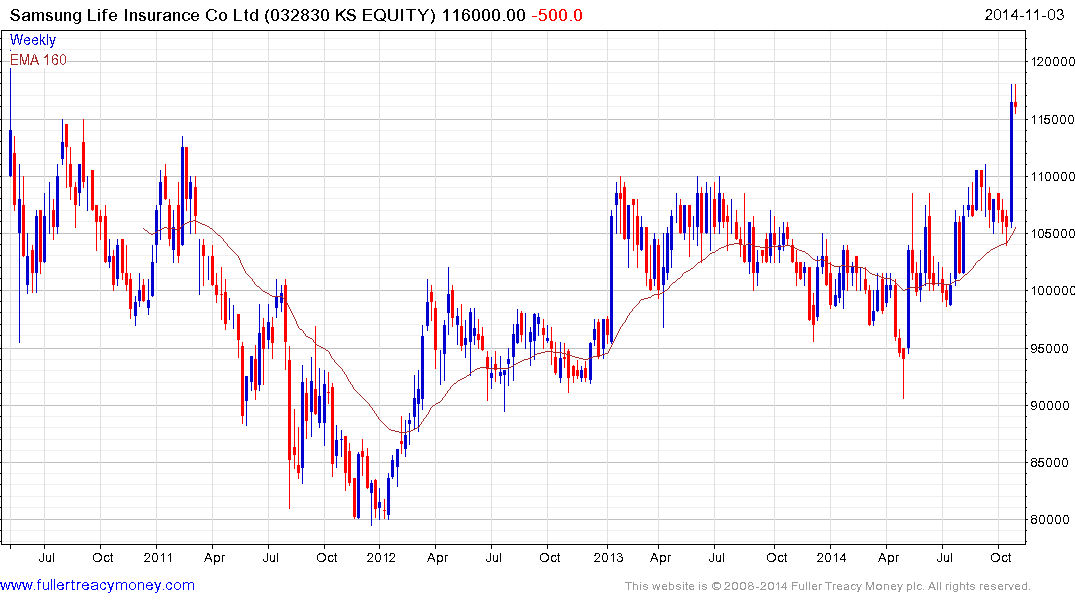Image resolution: width=1075 pixels, height=600 pixels.
Task: Click the EMA 160 legend label
Action: [x=38, y=60]
